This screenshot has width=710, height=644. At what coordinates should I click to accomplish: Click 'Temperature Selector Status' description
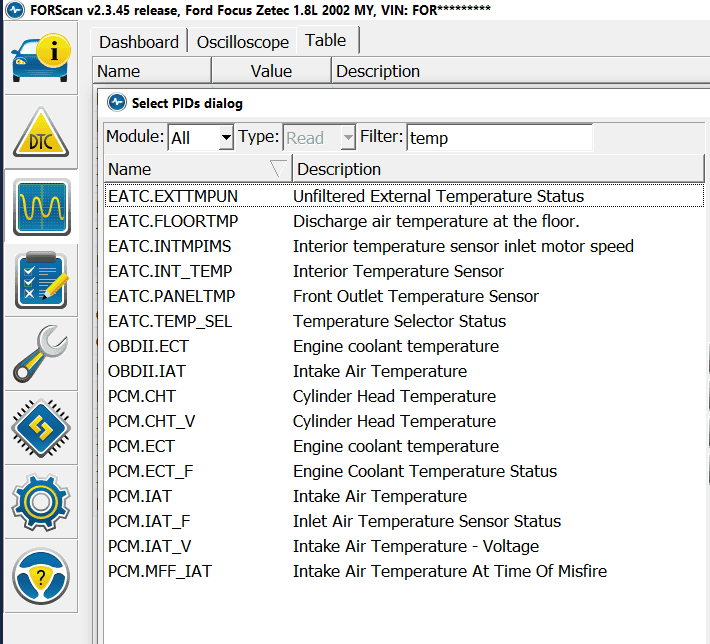[399, 321]
